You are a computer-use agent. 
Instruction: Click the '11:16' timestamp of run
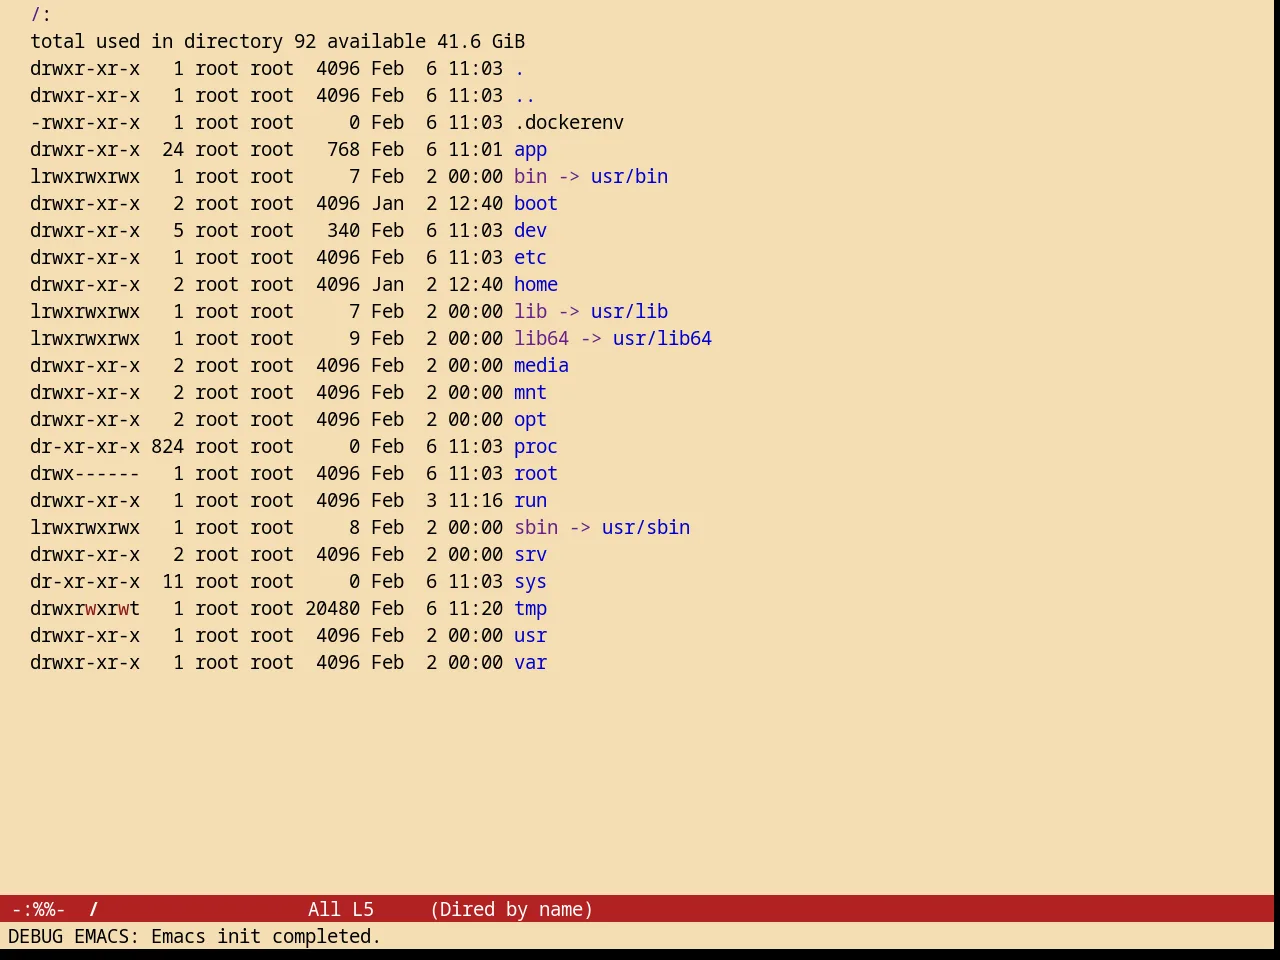pyautogui.click(x=475, y=501)
